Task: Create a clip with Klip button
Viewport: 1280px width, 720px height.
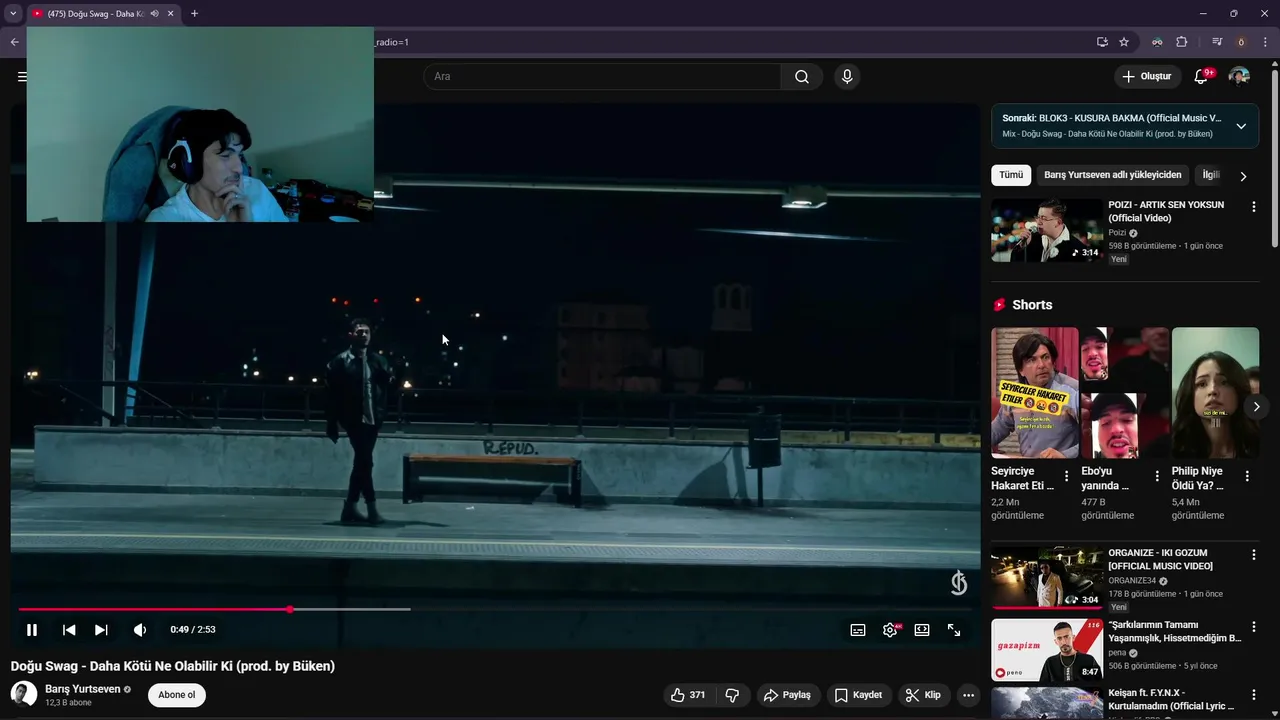Action: click(x=923, y=695)
